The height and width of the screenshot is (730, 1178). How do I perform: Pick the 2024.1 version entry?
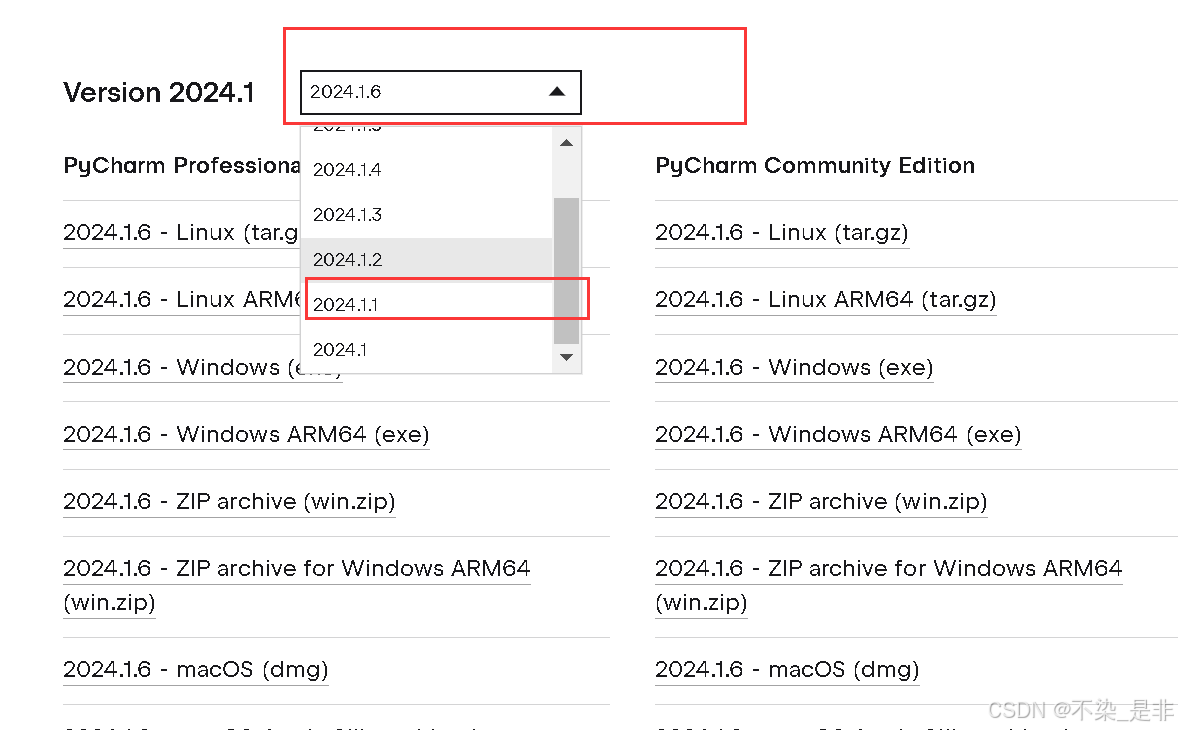(426, 349)
